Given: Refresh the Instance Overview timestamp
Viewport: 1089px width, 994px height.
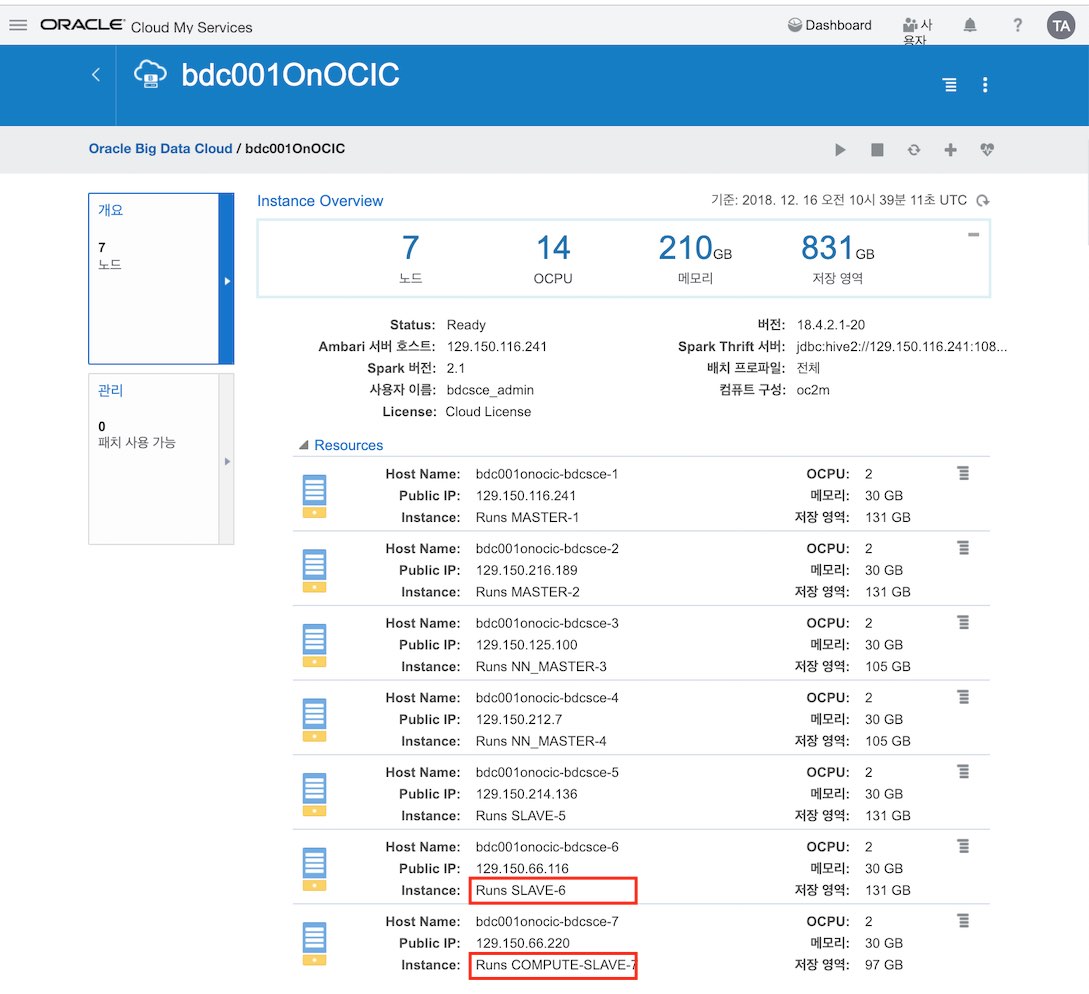Looking at the screenshot, I should (983, 201).
